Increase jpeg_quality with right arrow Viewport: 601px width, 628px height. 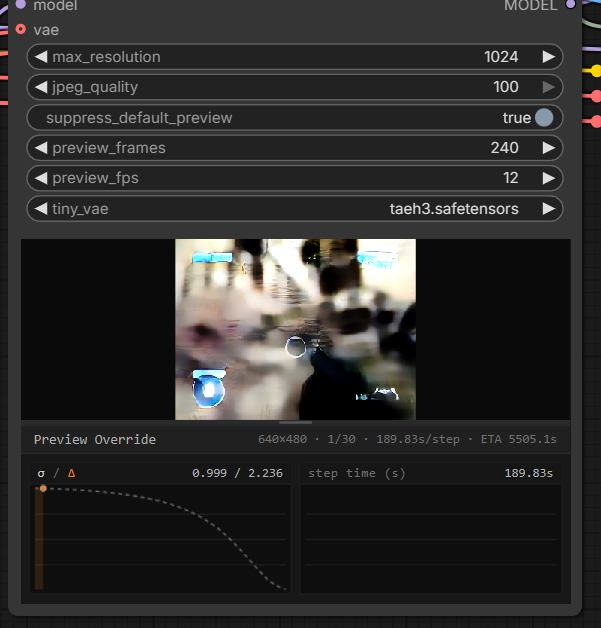click(549, 87)
